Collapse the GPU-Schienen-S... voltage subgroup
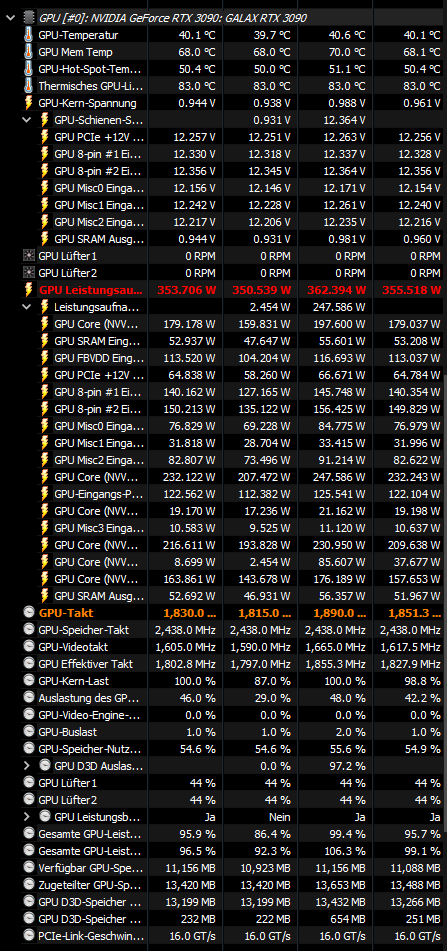This screenshot has height=951, width=447. [26, 119]
